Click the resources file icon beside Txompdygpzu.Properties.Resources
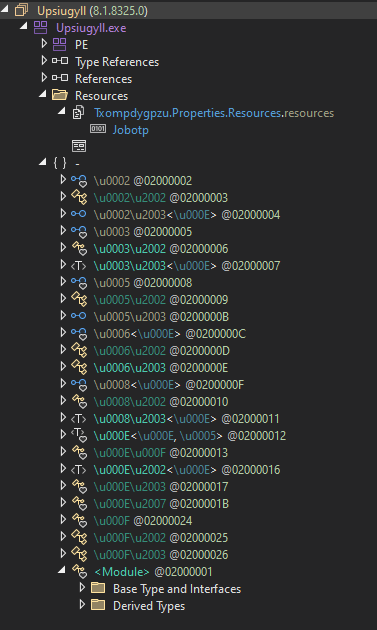The height and width of the screenshot is (630, 377). pos(78,112)
